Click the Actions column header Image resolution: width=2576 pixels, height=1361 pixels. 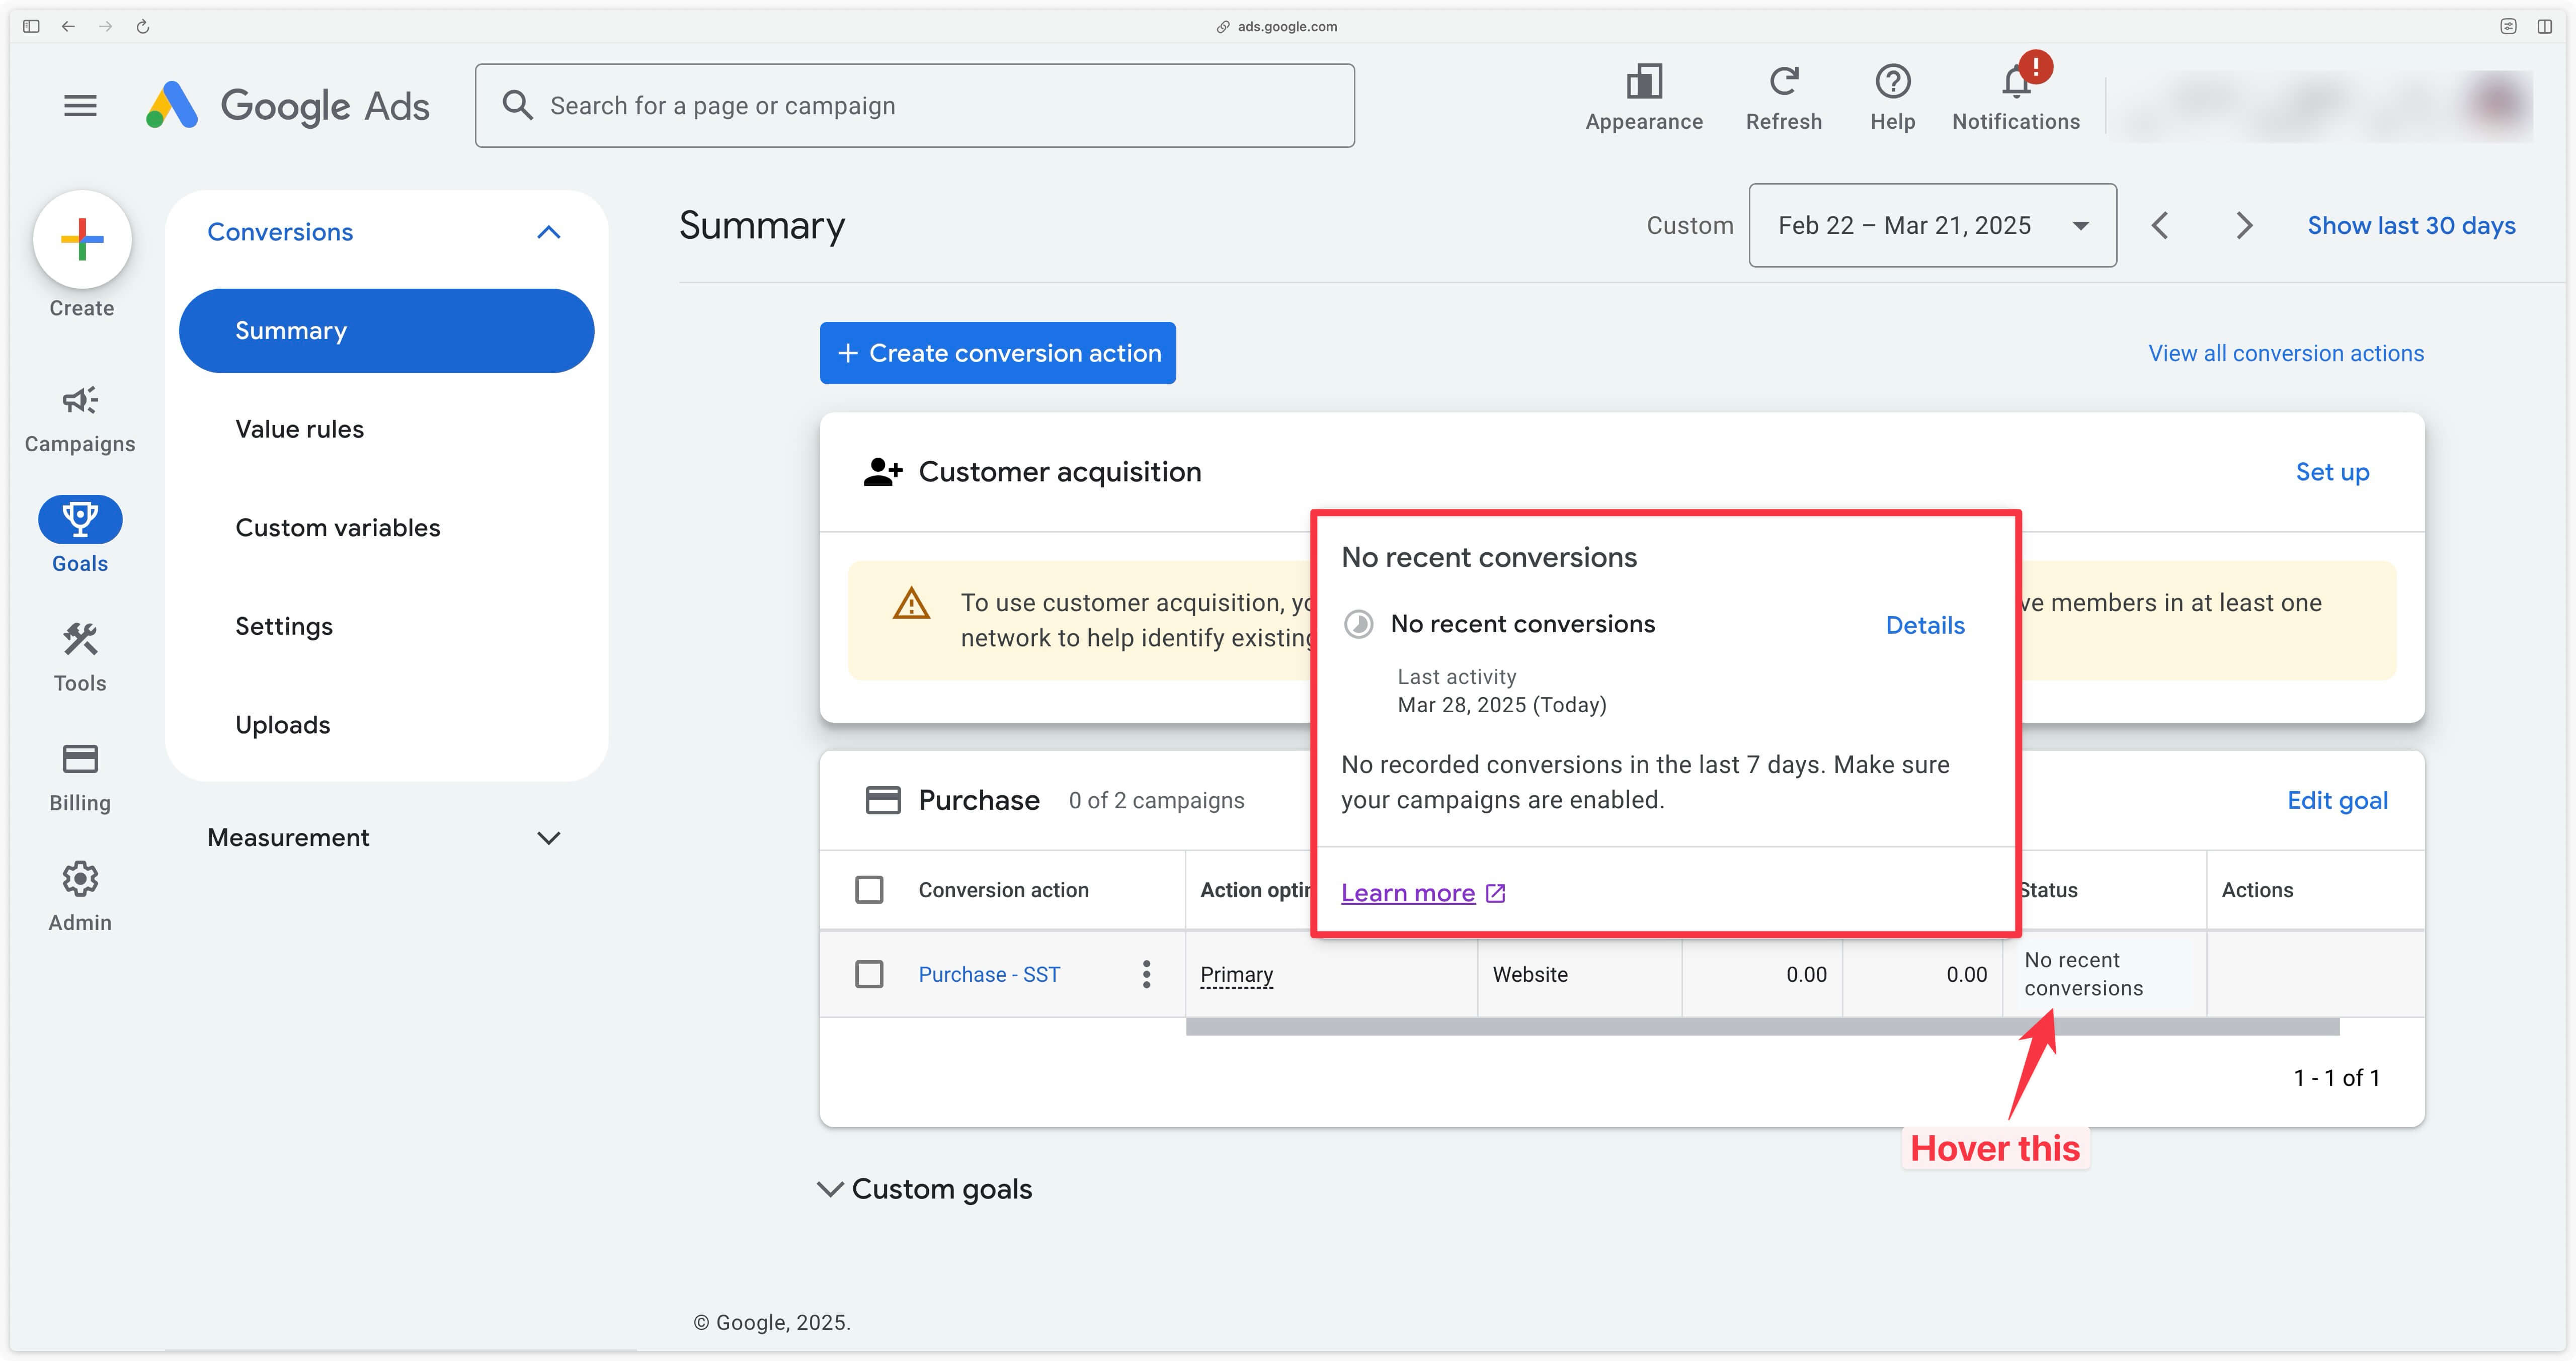click(2257, 890)
